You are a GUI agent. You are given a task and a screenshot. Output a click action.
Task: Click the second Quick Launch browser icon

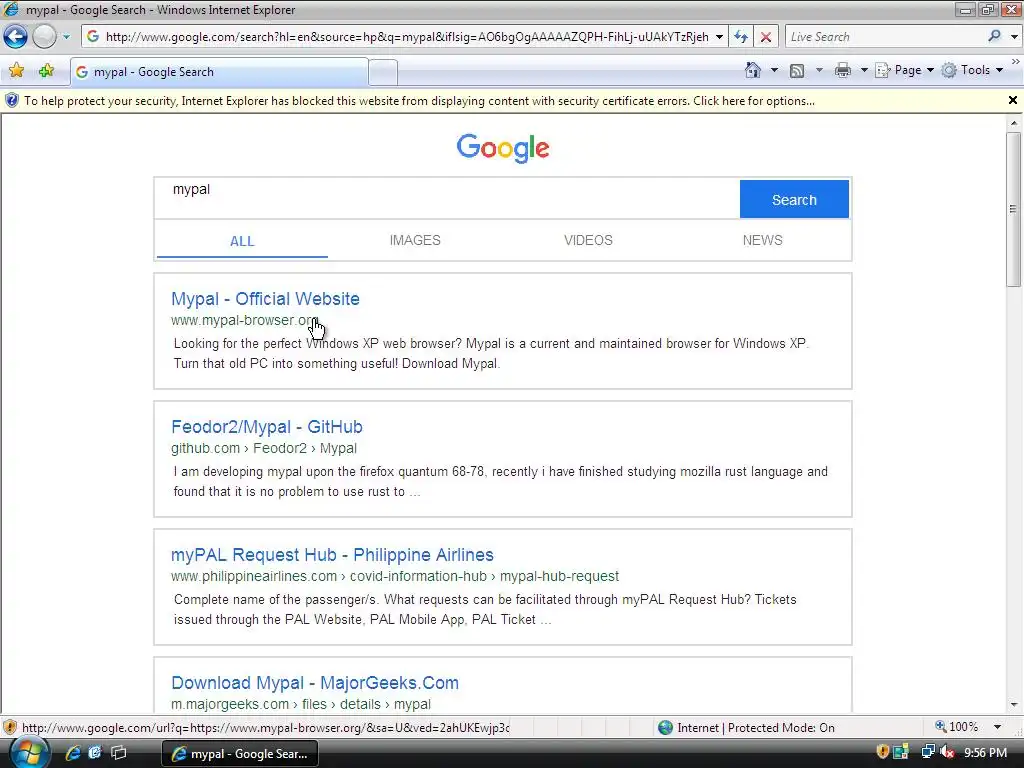[95, 753]
